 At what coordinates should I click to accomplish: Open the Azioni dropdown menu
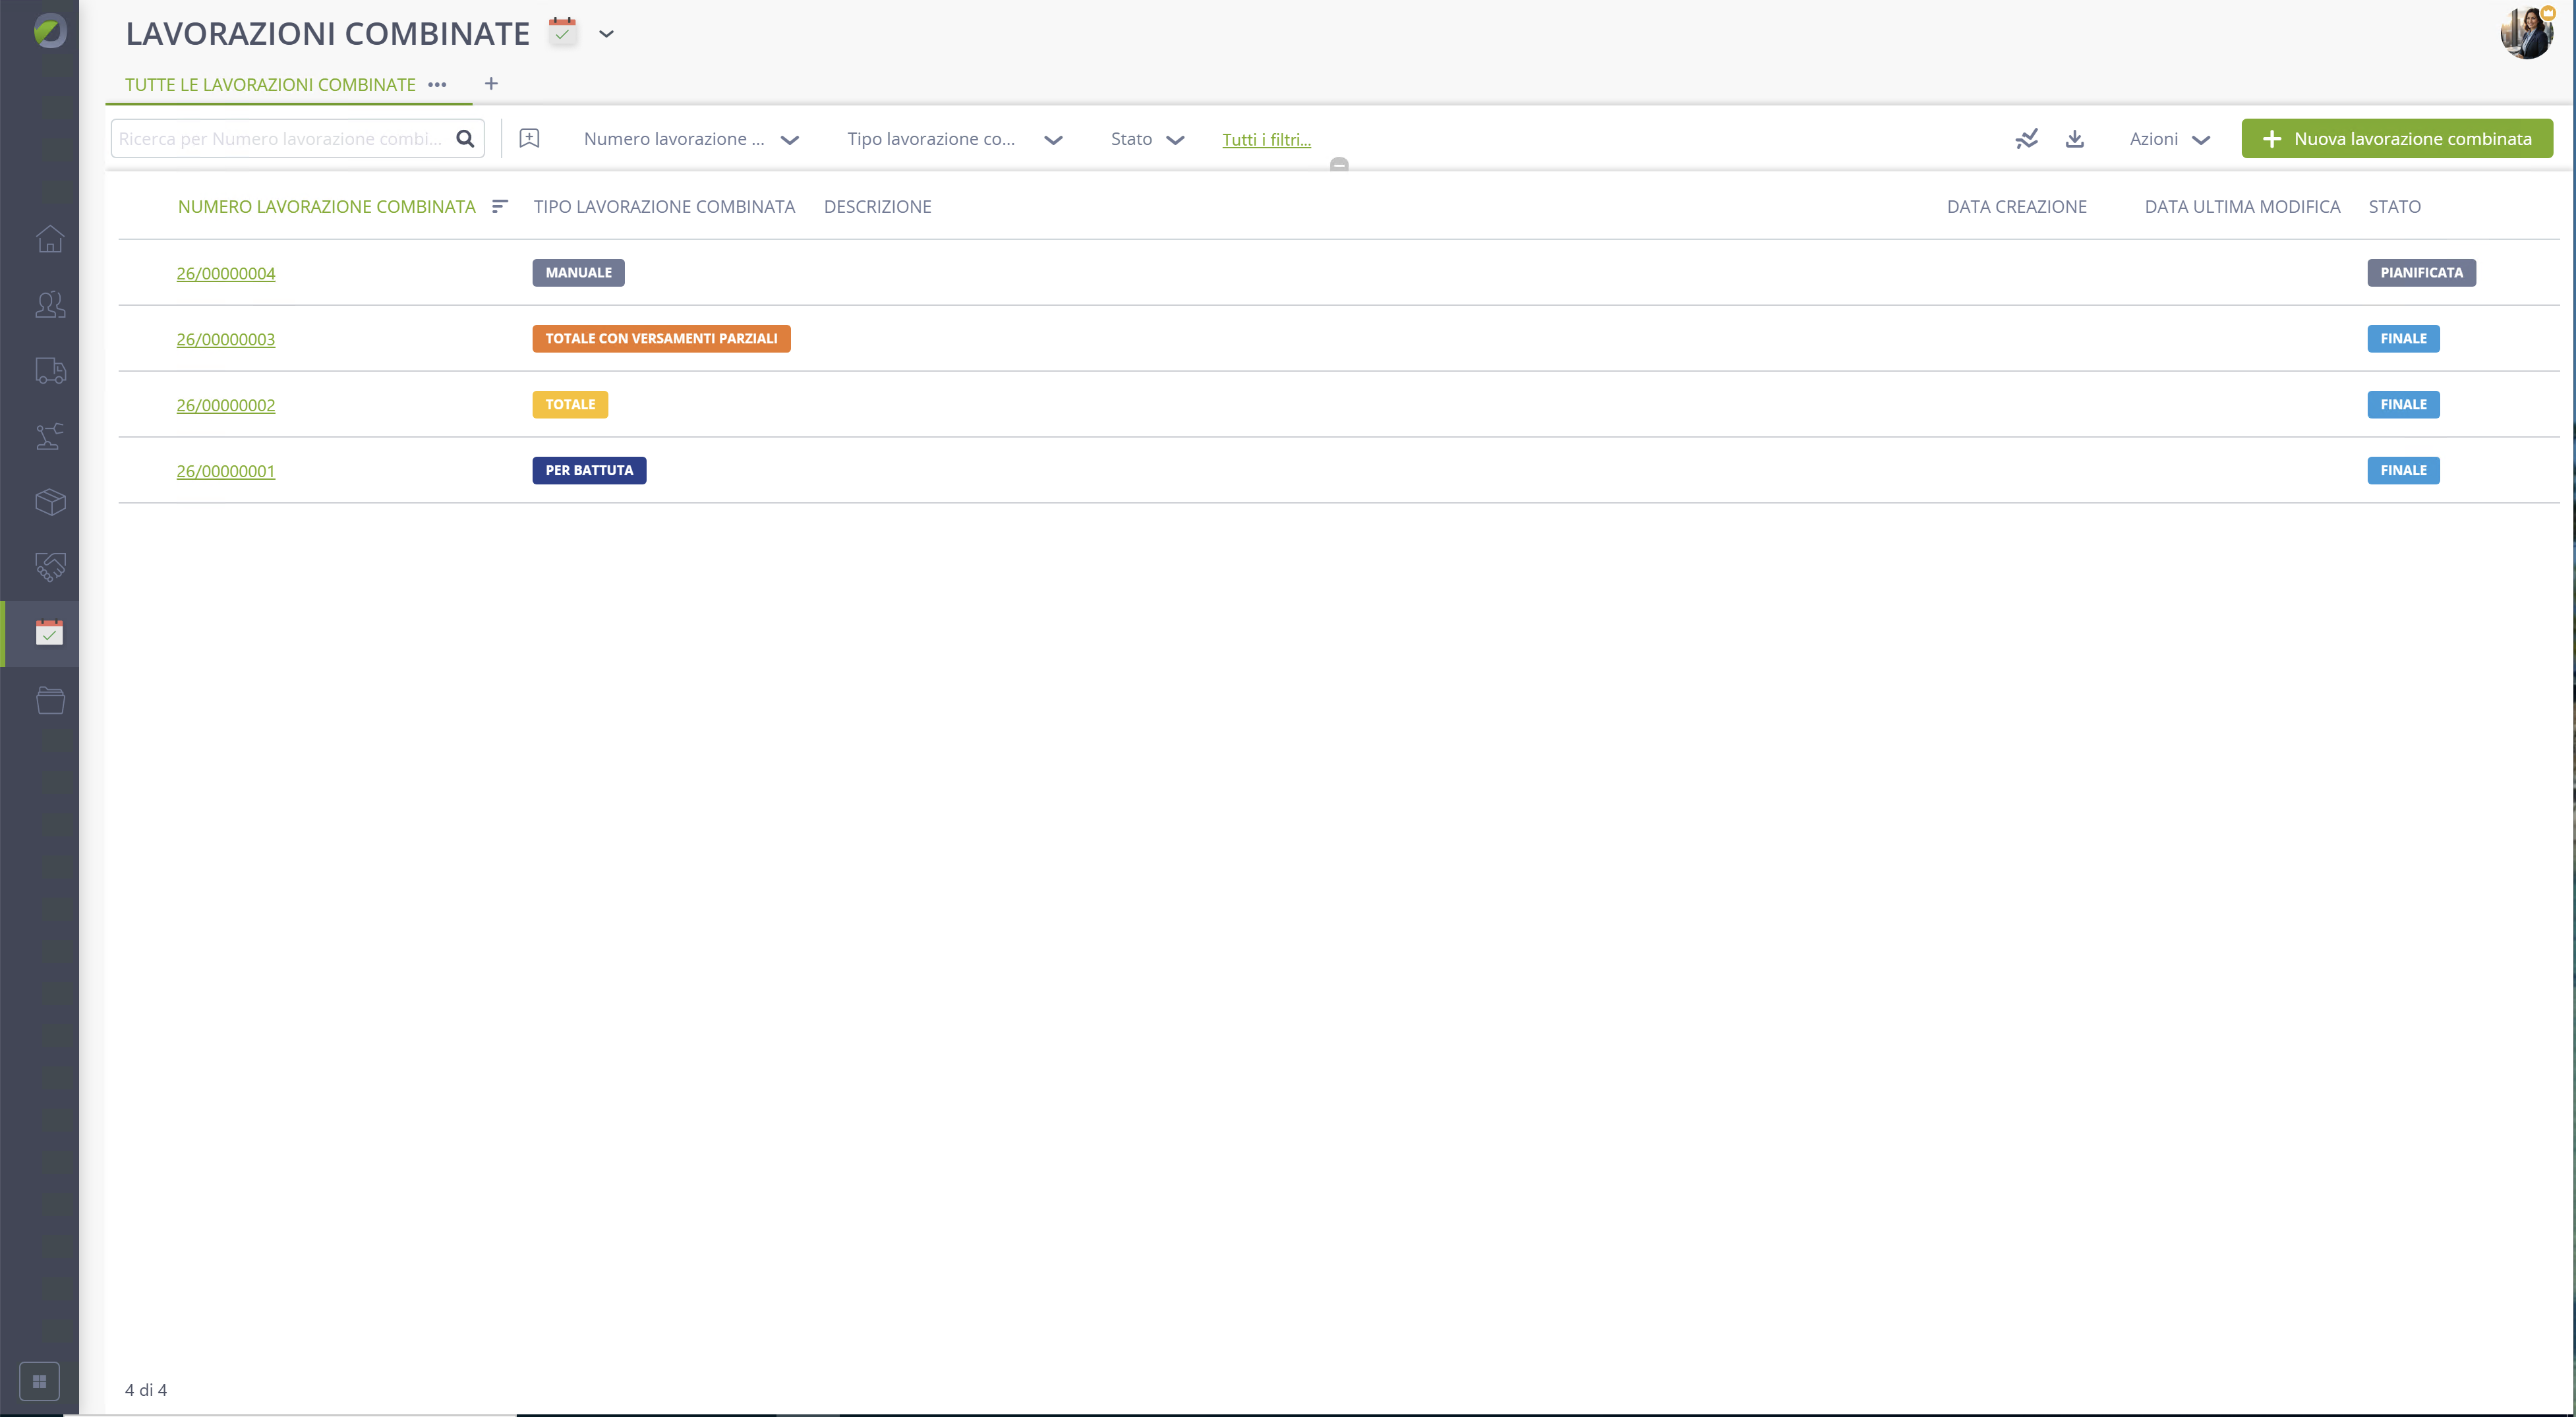(2169, 139)
